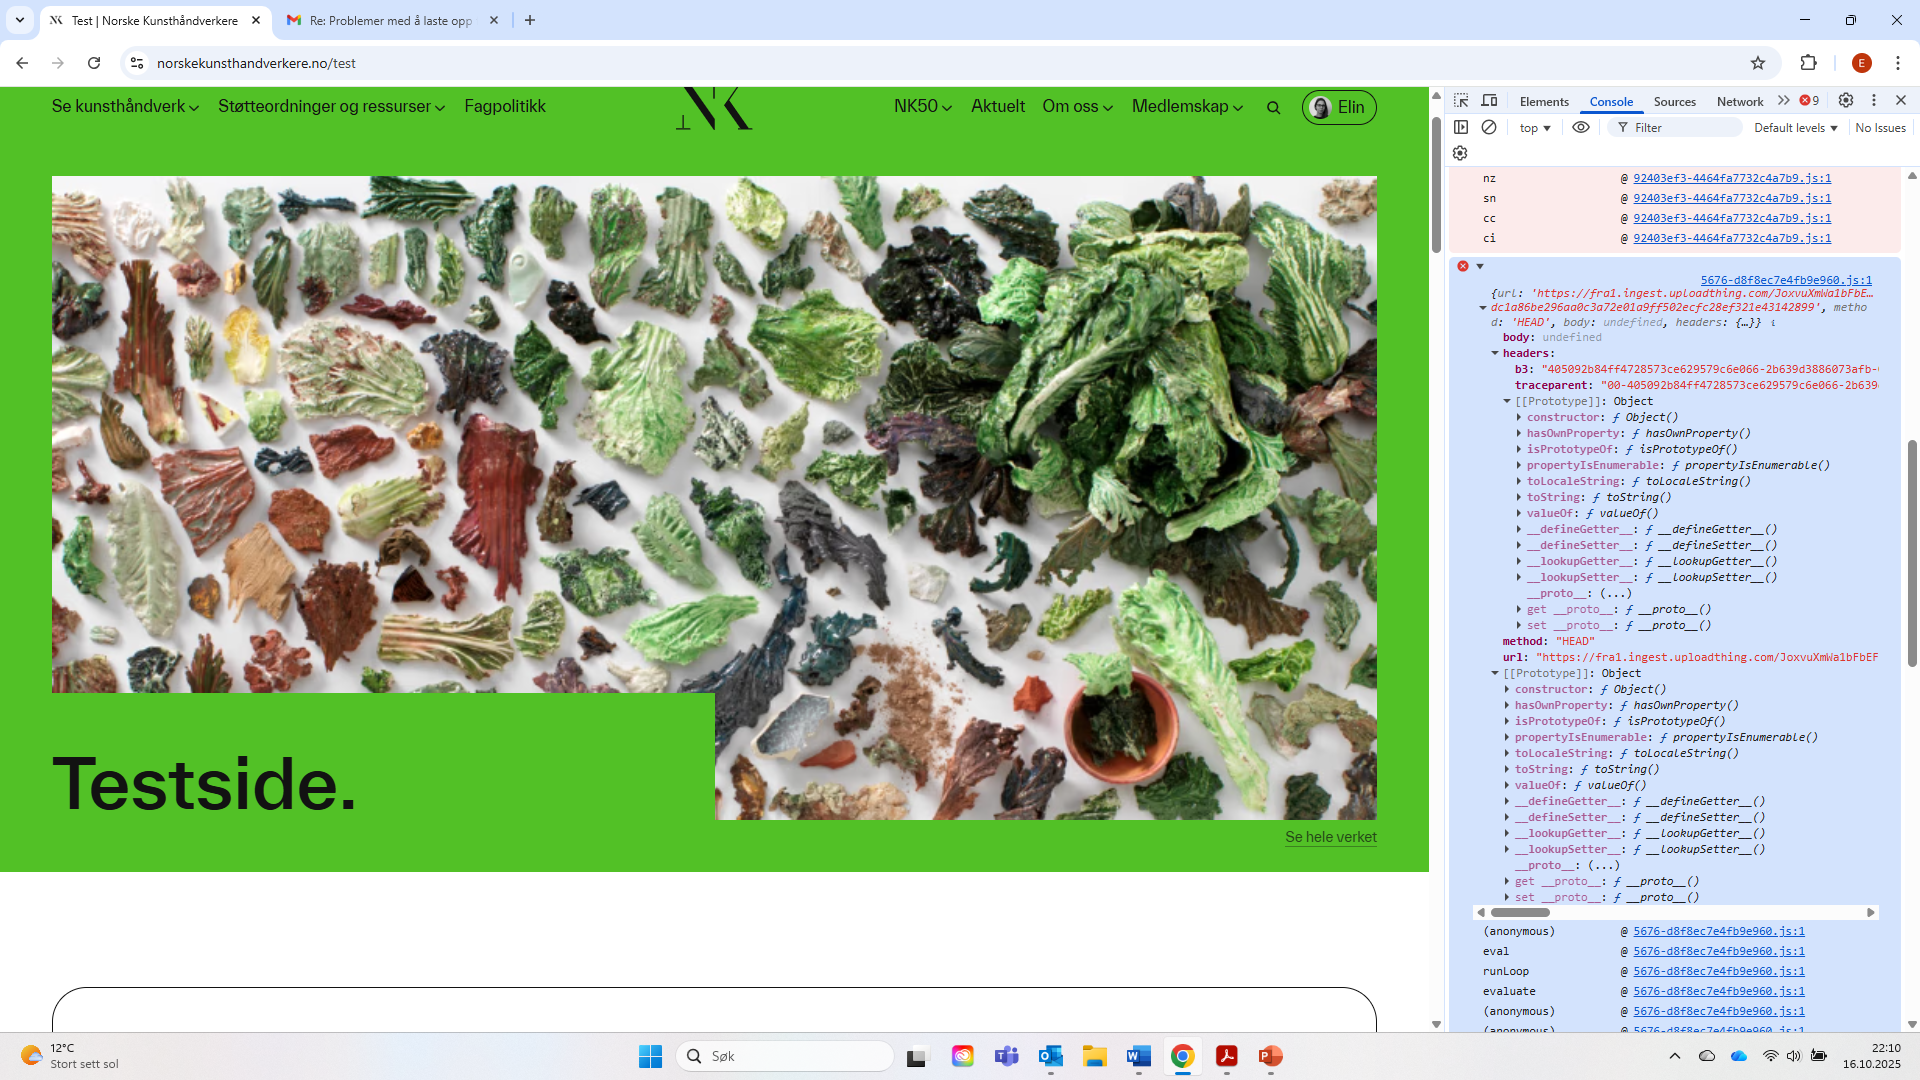Activate the inspect element picker tool
Screen dimensions: 1920x1080
(1461, 101)
